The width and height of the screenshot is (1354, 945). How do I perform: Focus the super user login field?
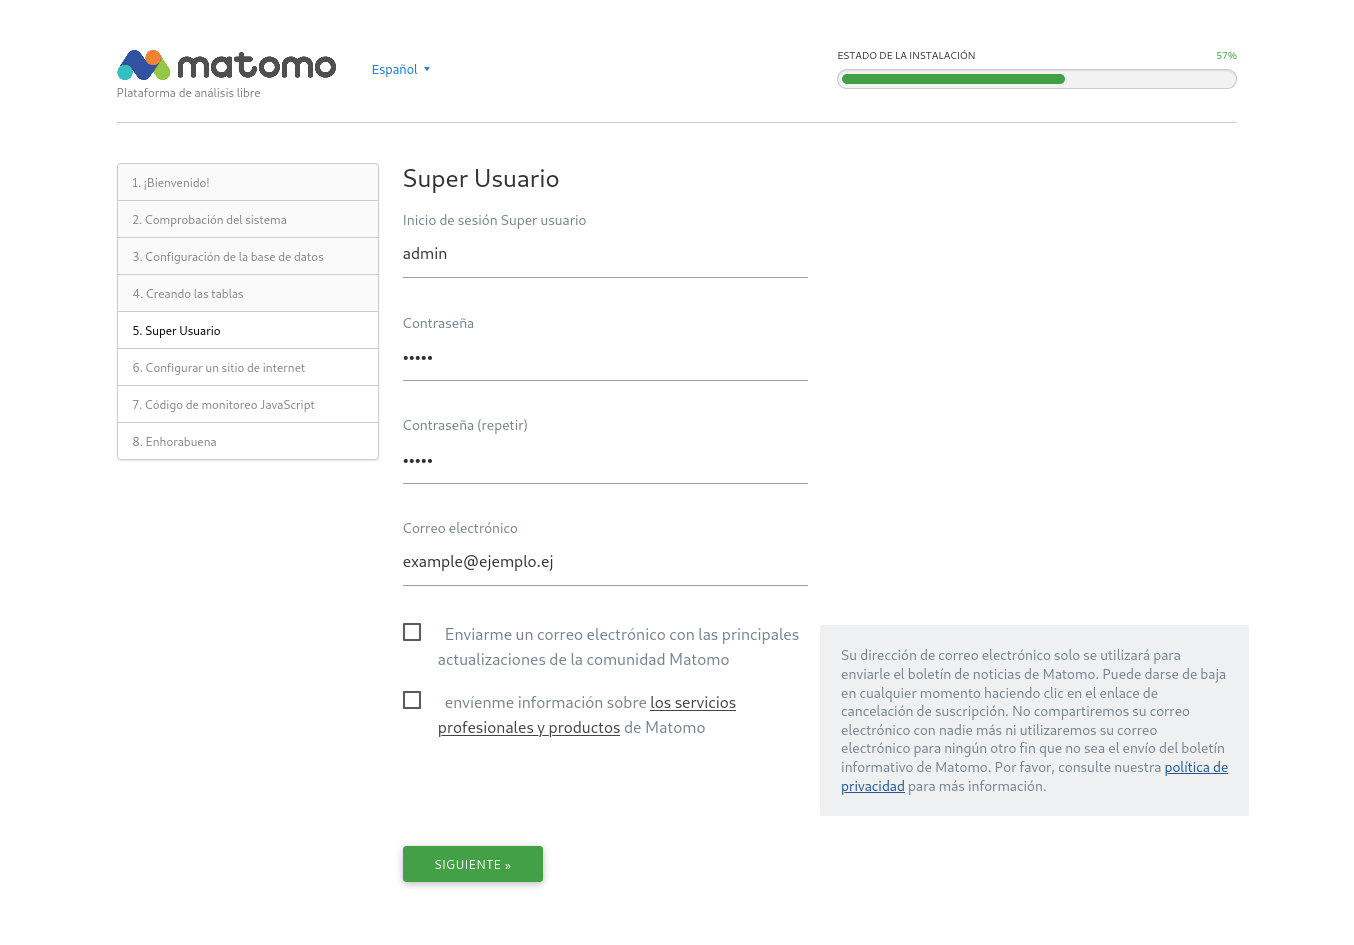(605, 254)
